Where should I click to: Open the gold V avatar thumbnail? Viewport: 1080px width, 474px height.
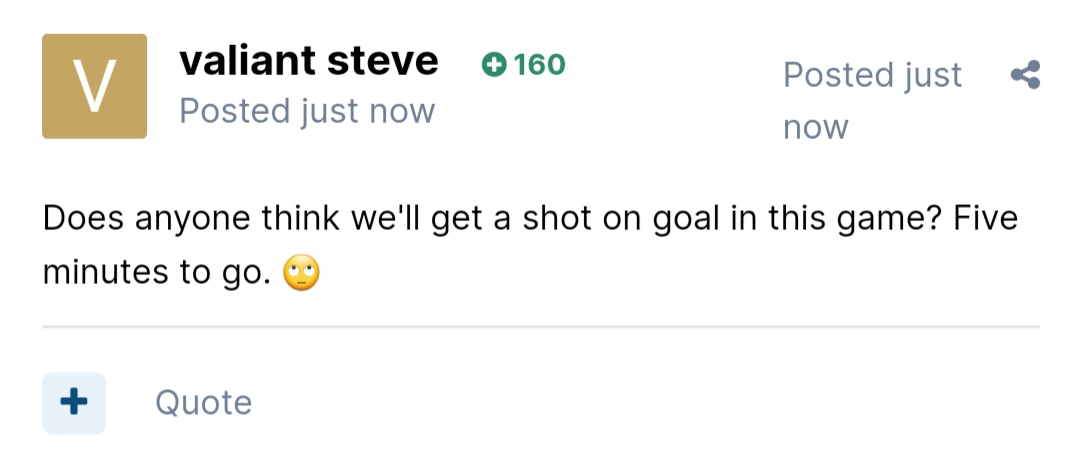(94, 86)
